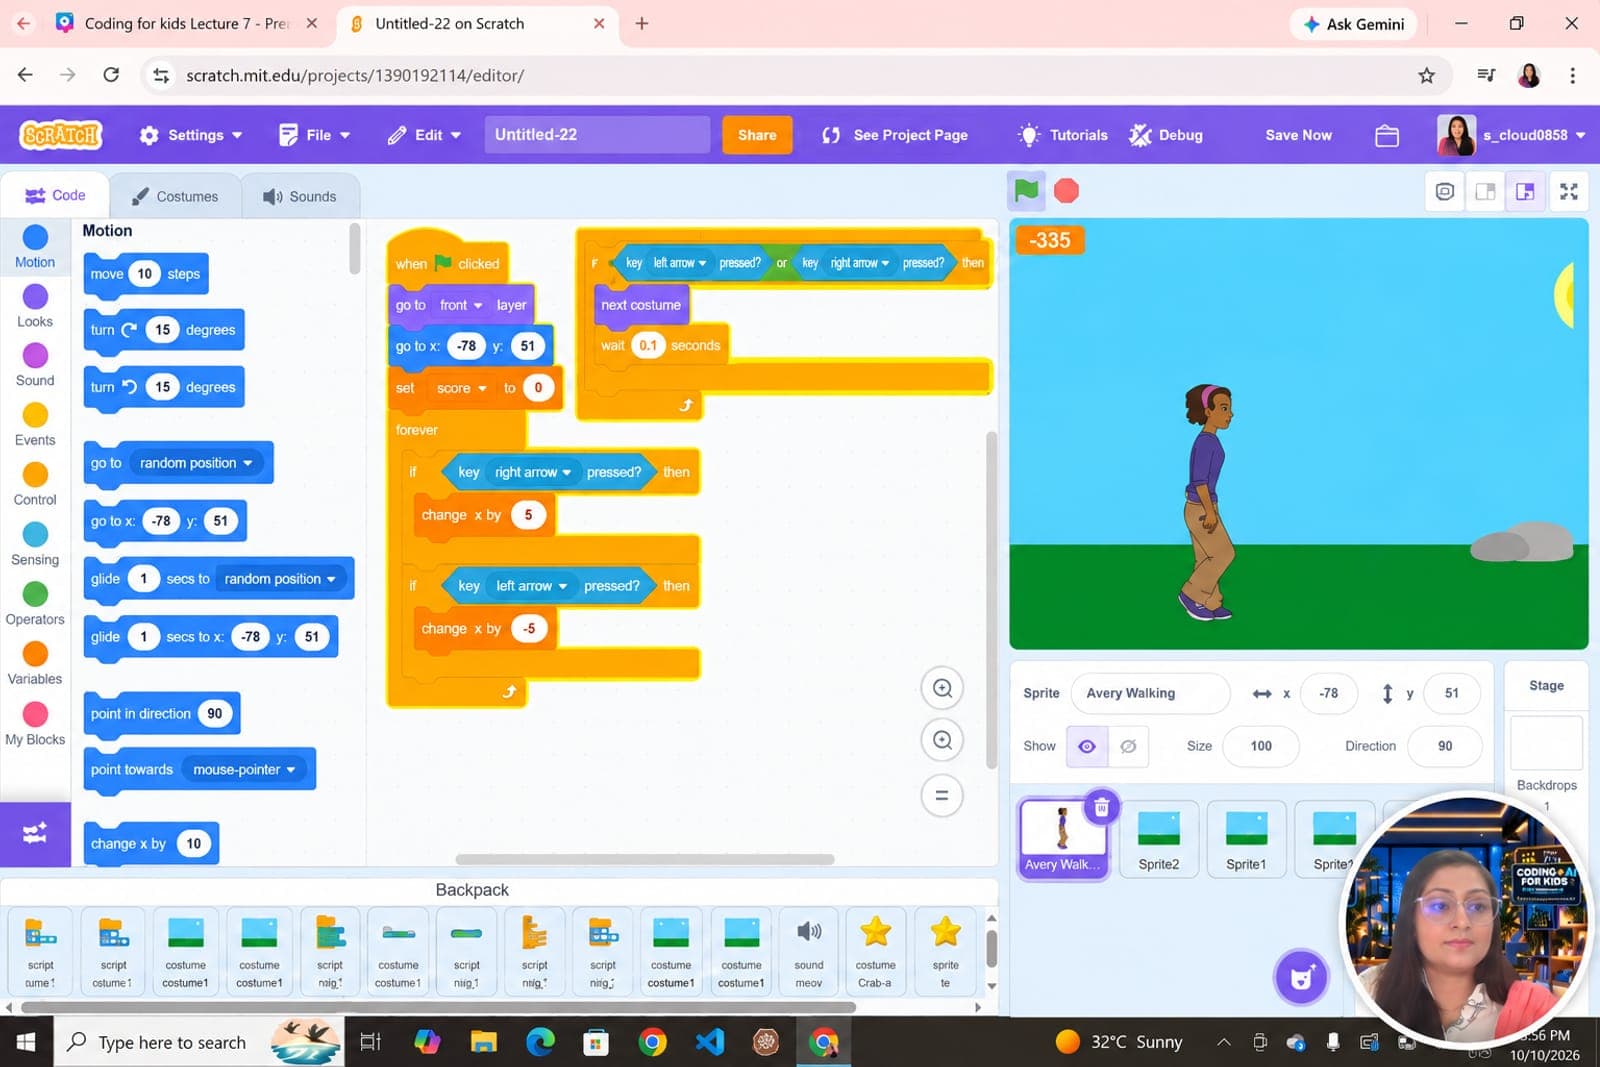The width and height of the screenshot is (1600, 1067).
Task: Reset workspace zoom to default
Action: point(942,796)
